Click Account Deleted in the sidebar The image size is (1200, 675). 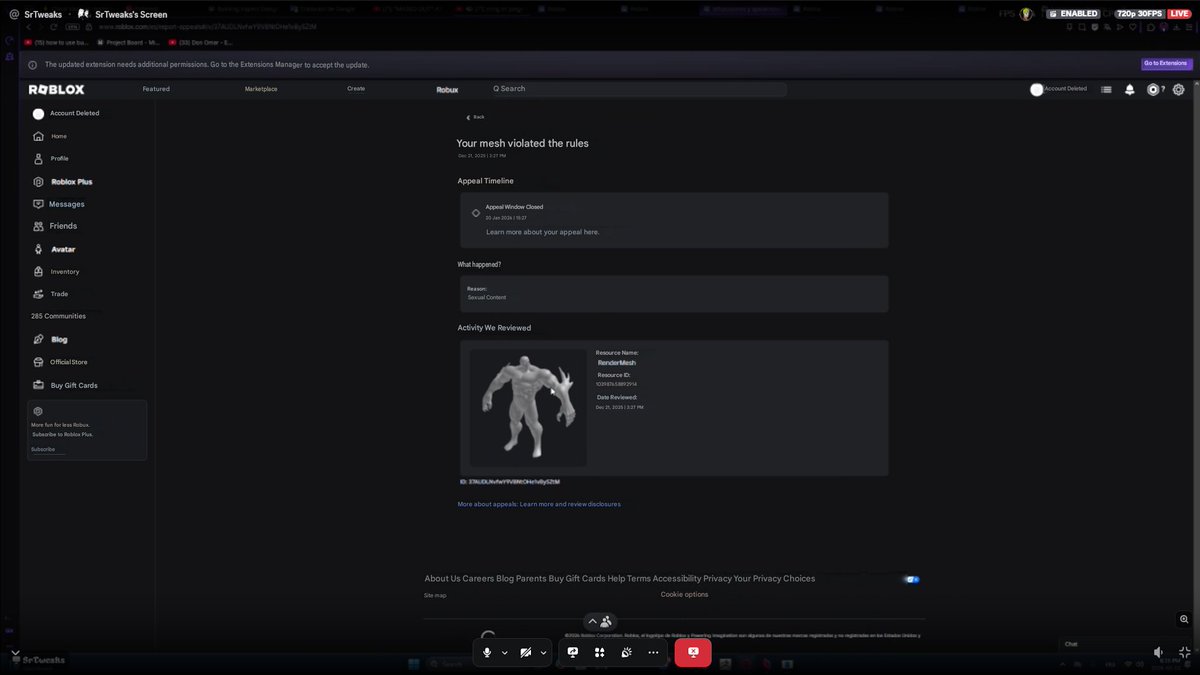[66, 113]
